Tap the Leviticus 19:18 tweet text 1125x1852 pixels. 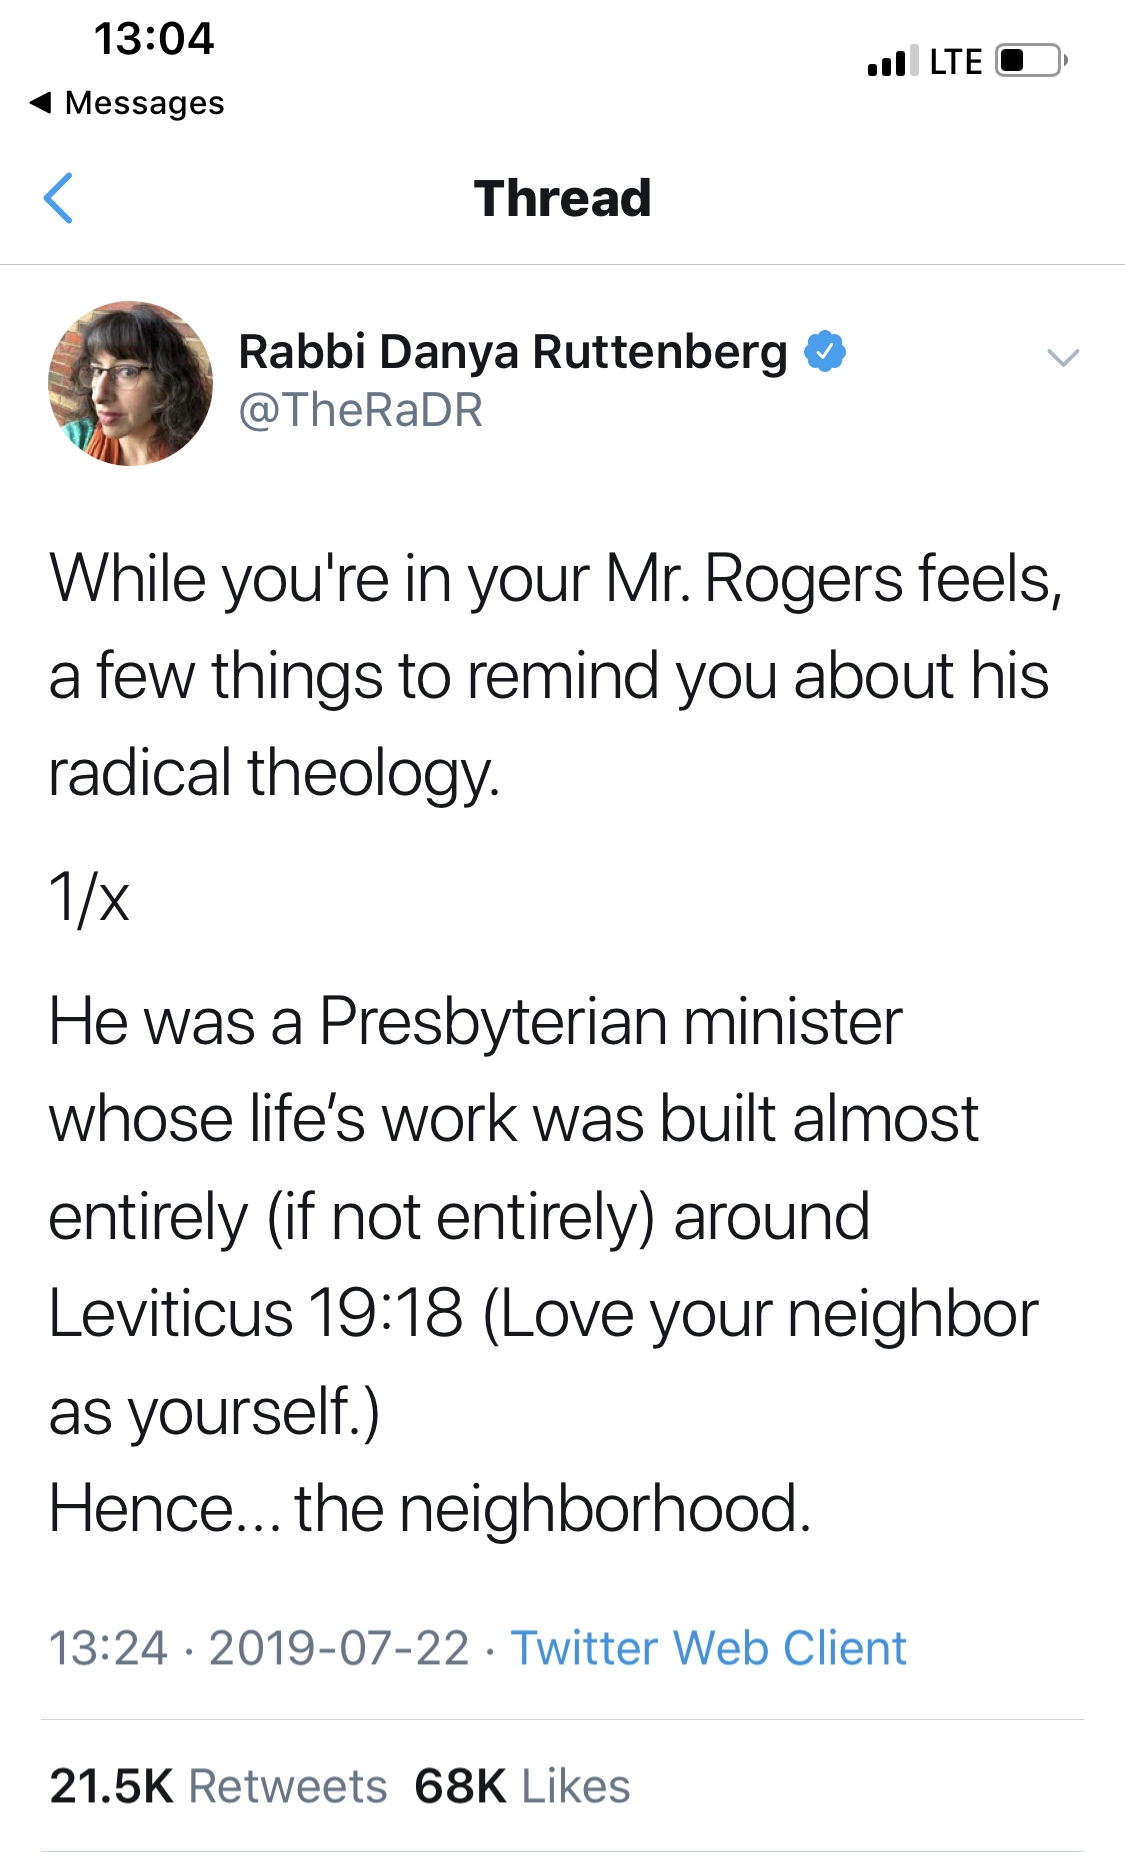(x=255, y=1314)
